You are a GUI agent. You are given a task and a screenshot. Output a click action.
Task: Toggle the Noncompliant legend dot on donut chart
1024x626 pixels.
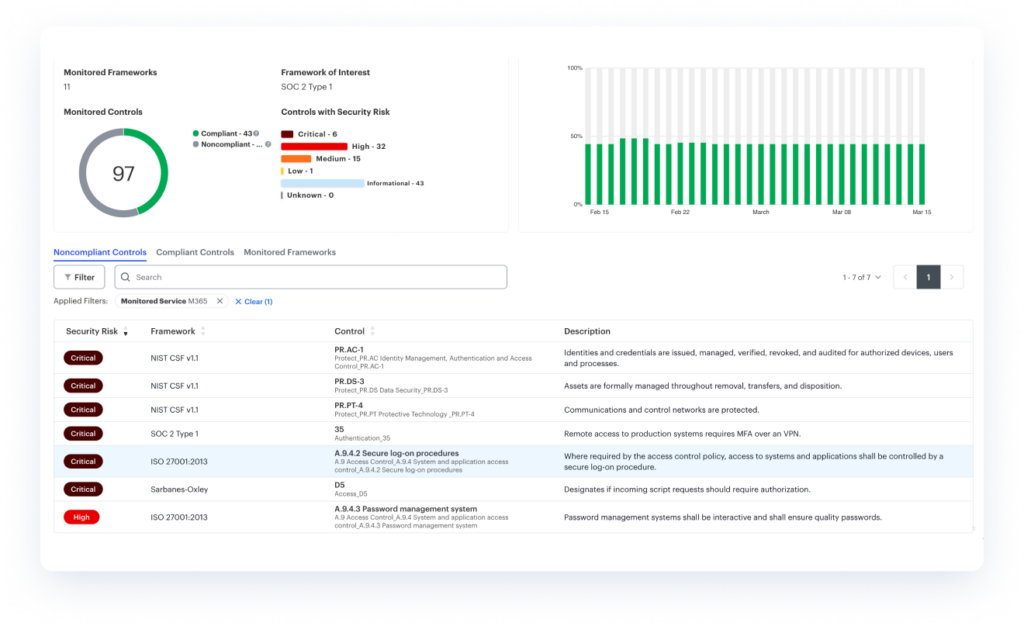[x=196, y=144]
